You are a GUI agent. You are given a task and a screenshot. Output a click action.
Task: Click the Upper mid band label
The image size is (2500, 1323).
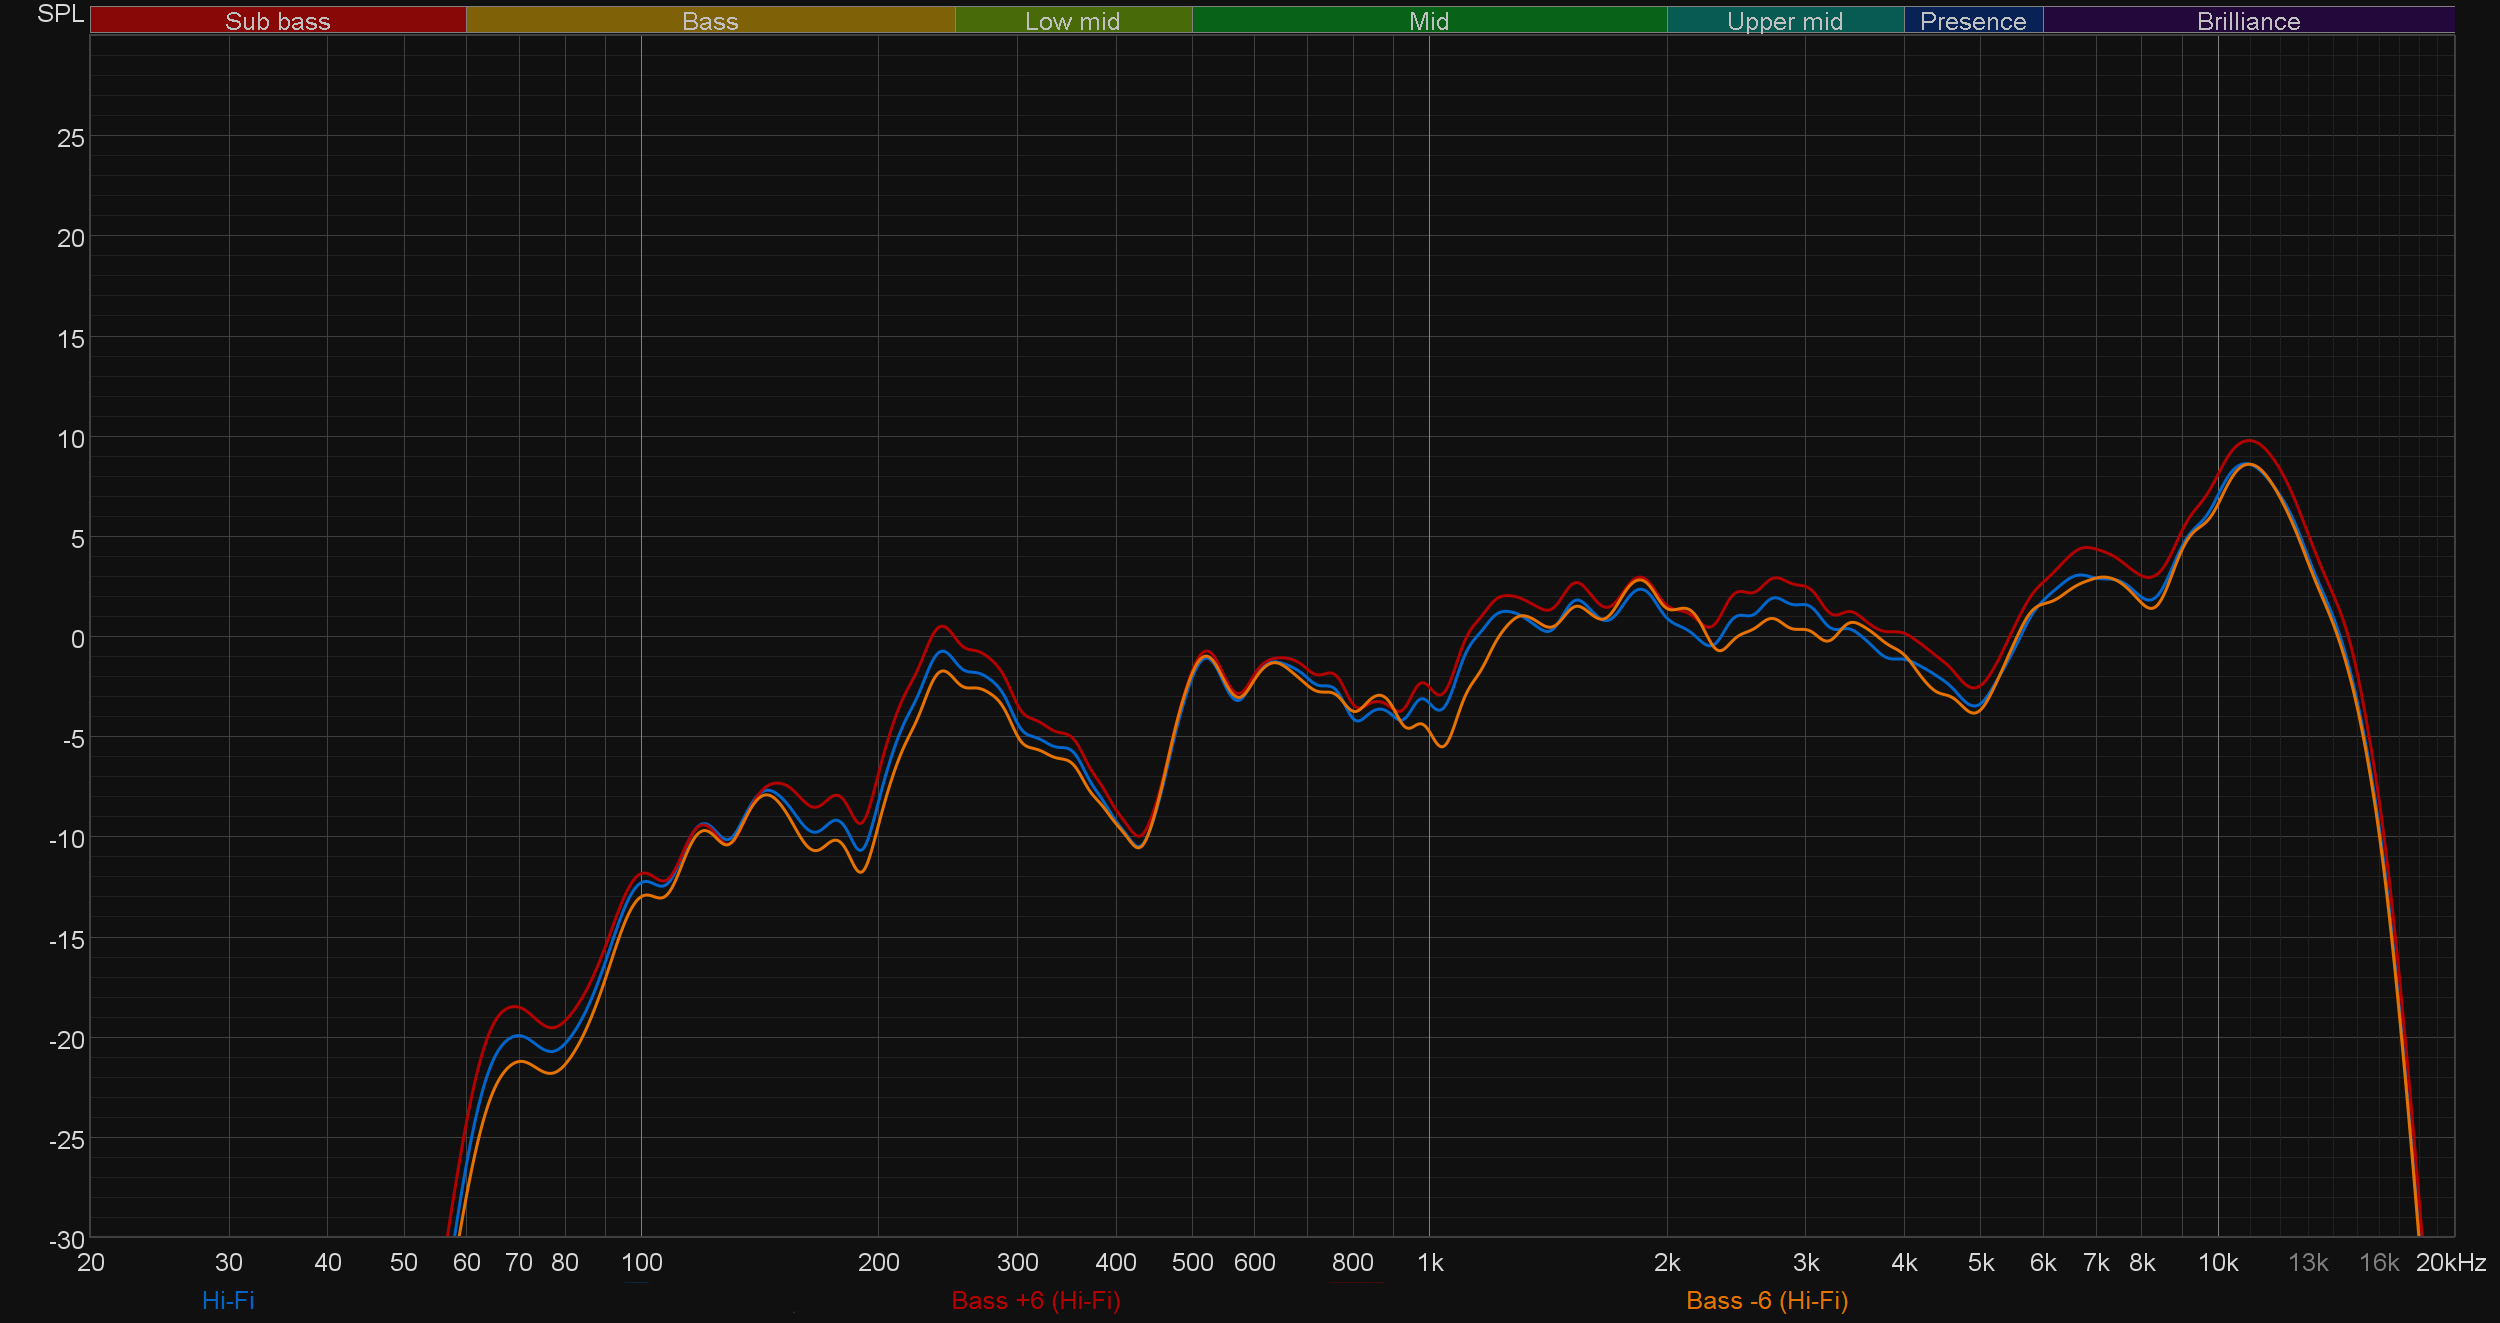1784,21
